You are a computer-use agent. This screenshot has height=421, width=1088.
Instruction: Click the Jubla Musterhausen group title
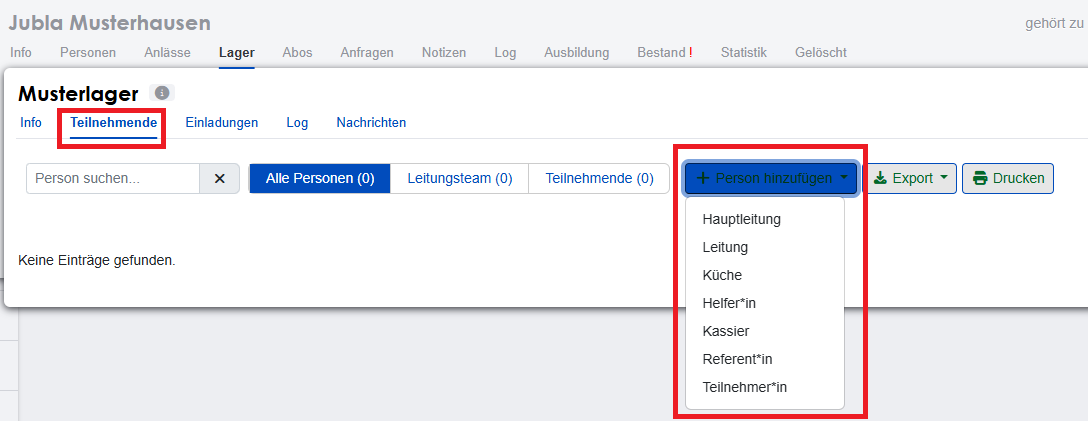[x=110, y=23]
